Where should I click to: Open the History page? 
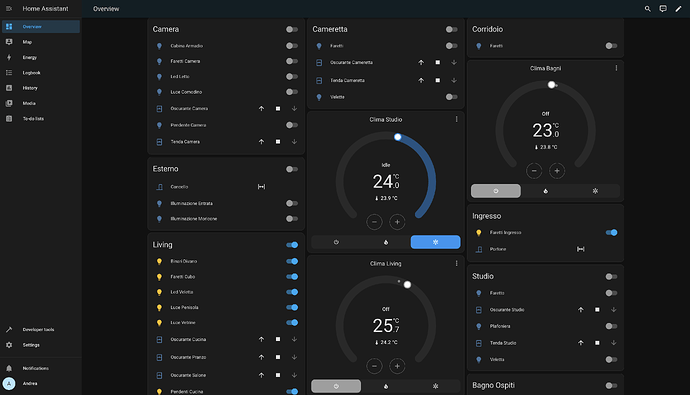41,88
